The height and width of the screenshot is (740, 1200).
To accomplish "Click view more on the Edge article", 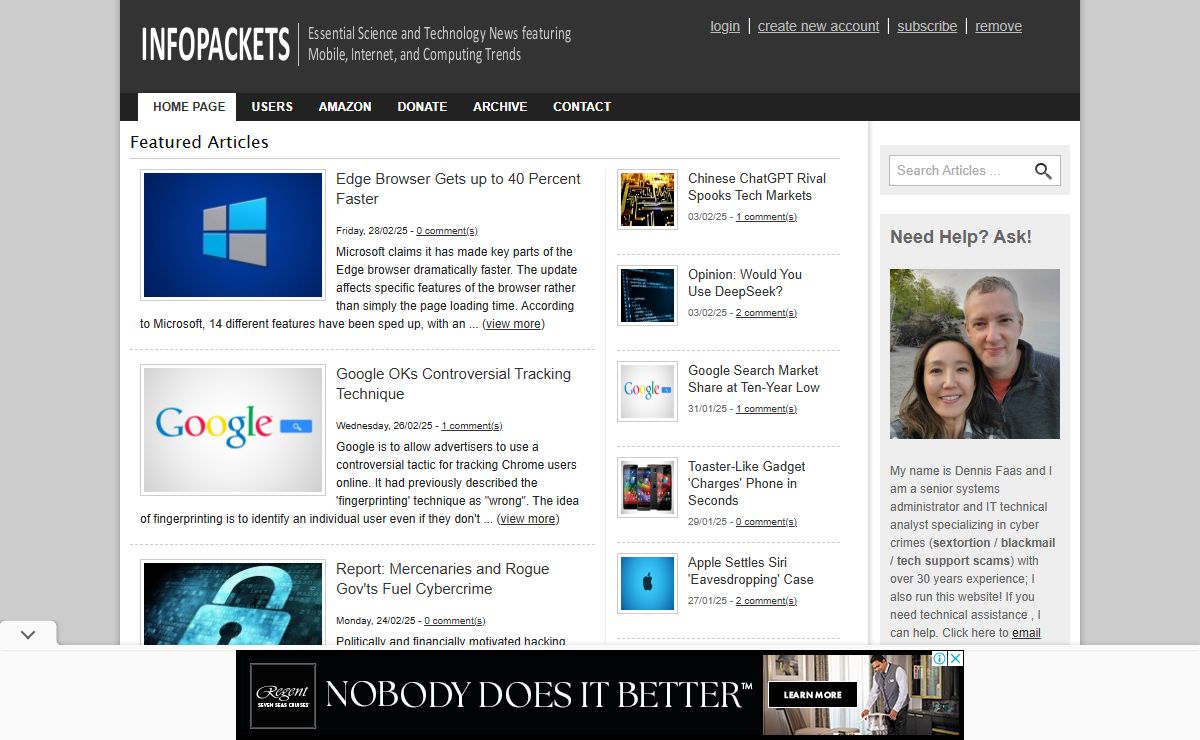I will tap(513, 324).
